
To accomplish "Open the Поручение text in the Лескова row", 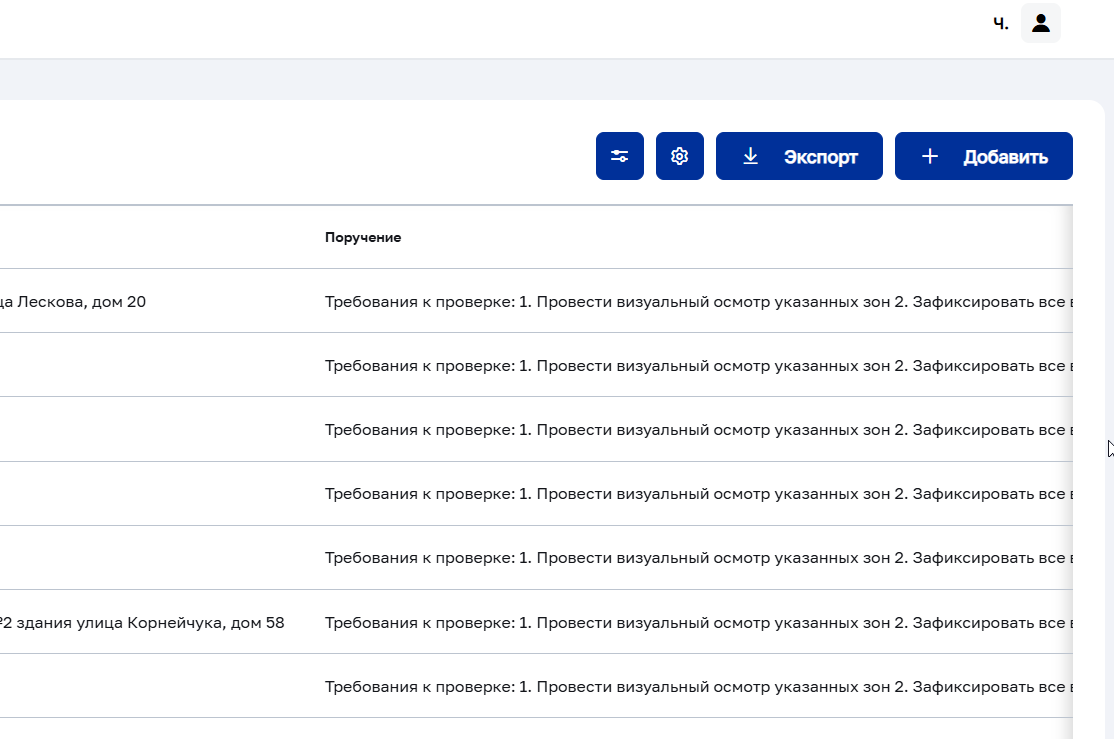I will click(698, 301).
